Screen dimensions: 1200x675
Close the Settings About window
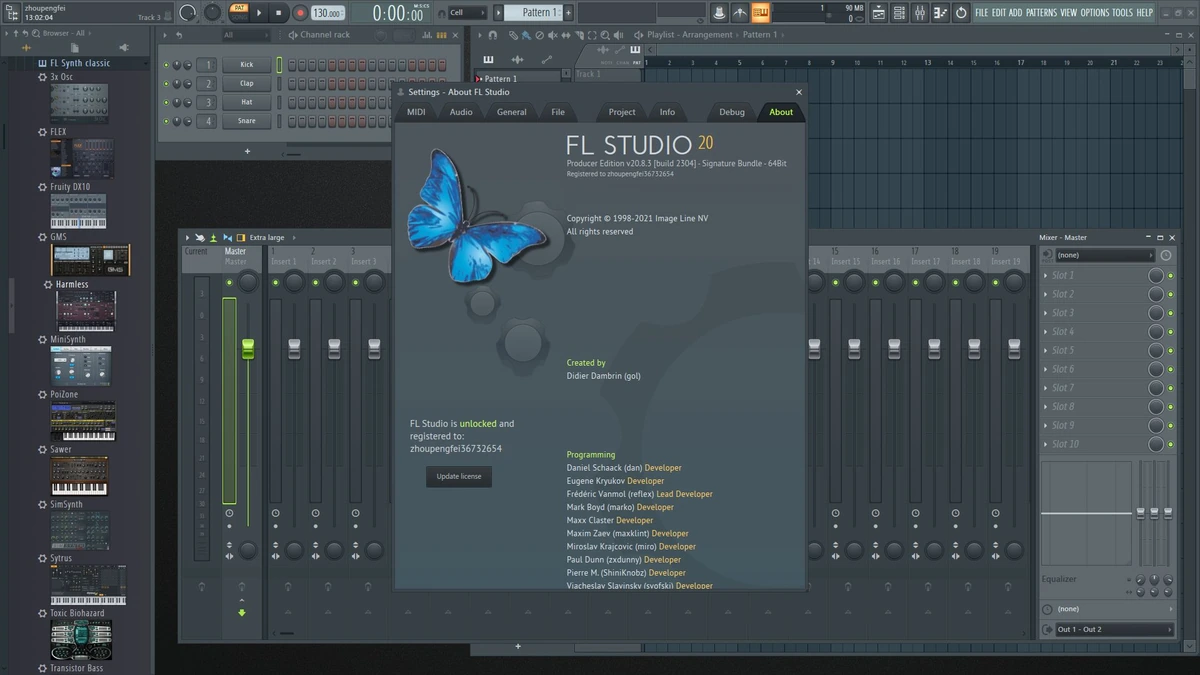coord(798,92)
